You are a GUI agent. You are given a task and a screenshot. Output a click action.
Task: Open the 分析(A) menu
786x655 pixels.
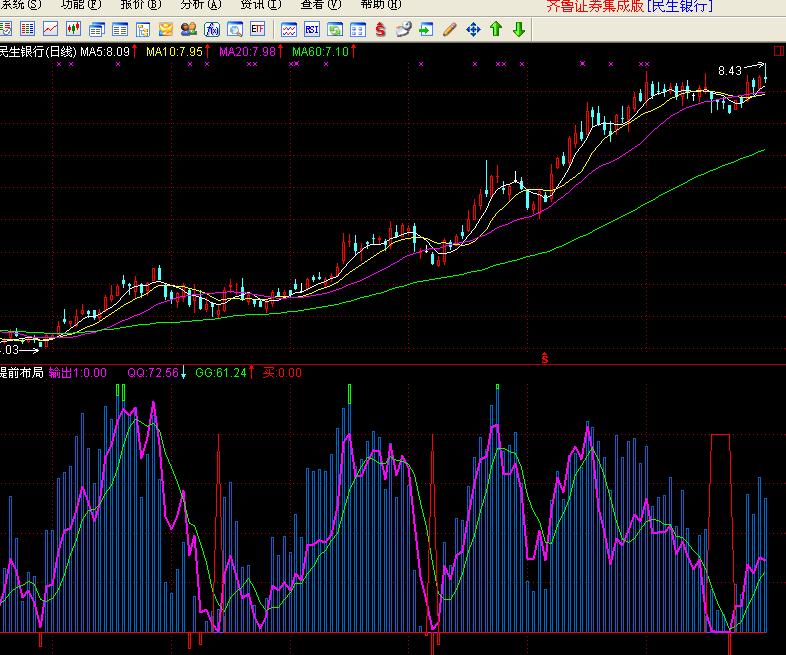point(201,5)
